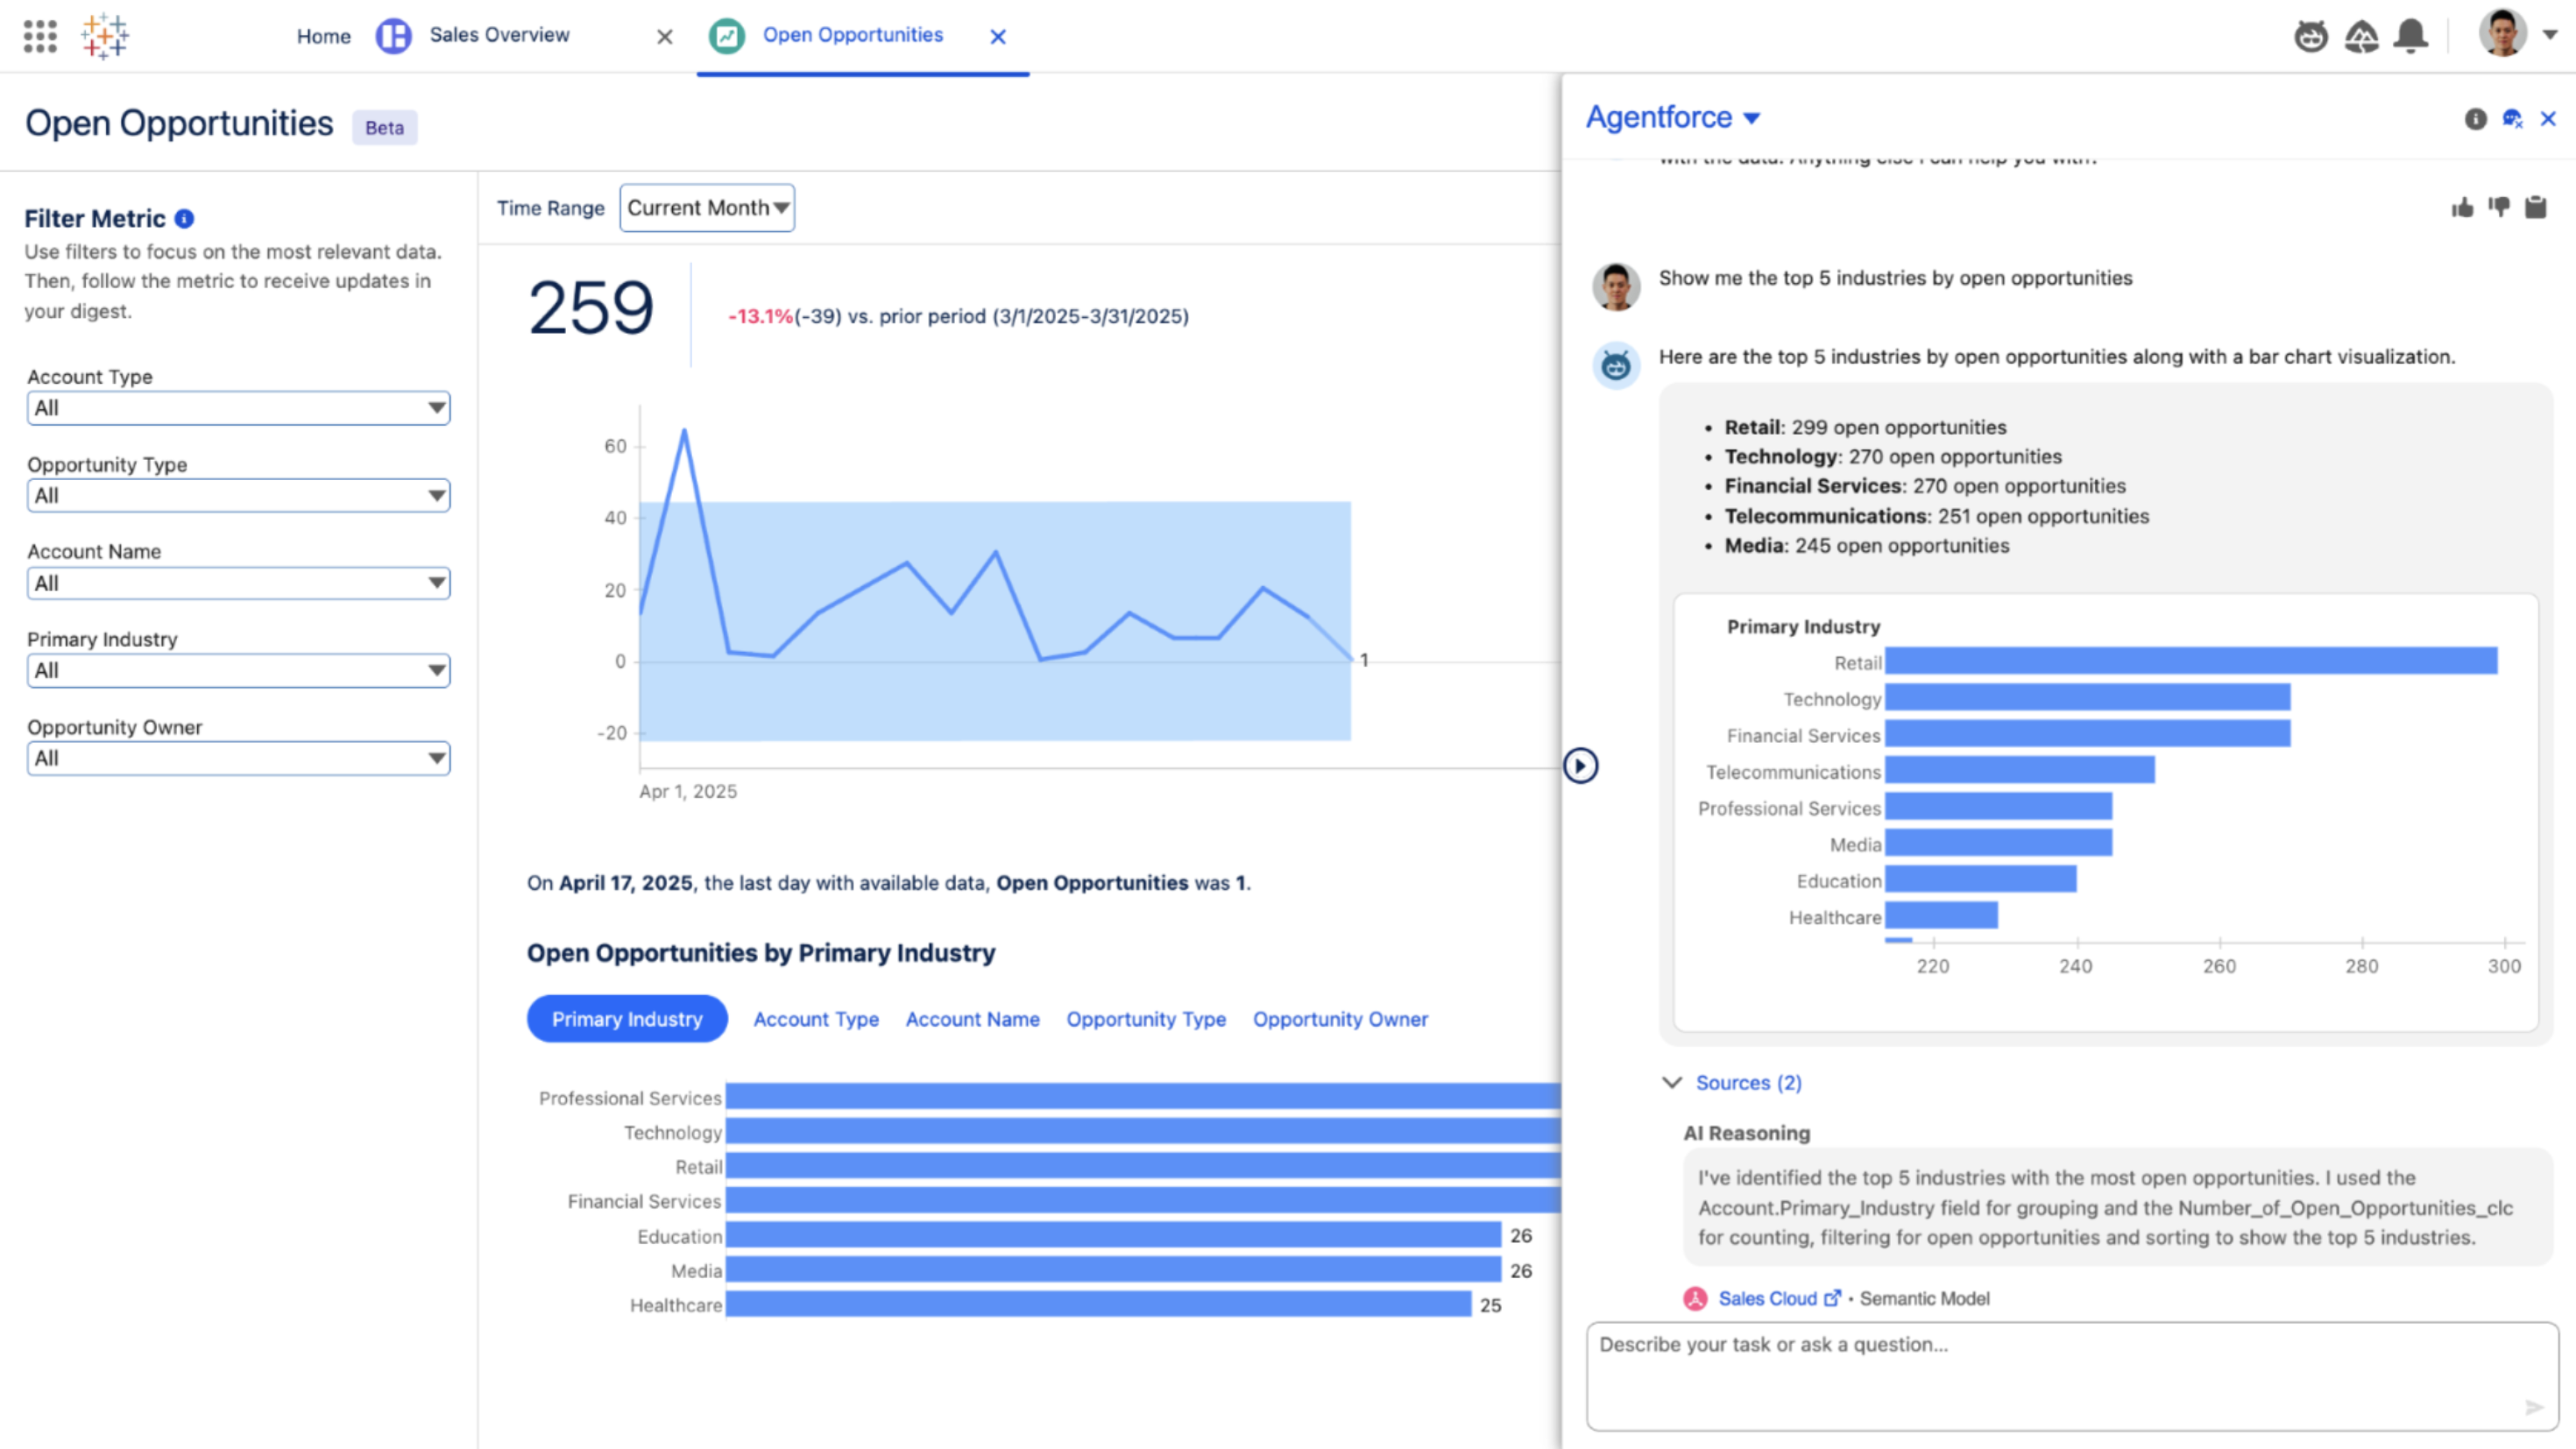The height and width of the screenshot is (1449, 2576).
Task: Open the app launcher grid icon
Action: click(40, 36)
